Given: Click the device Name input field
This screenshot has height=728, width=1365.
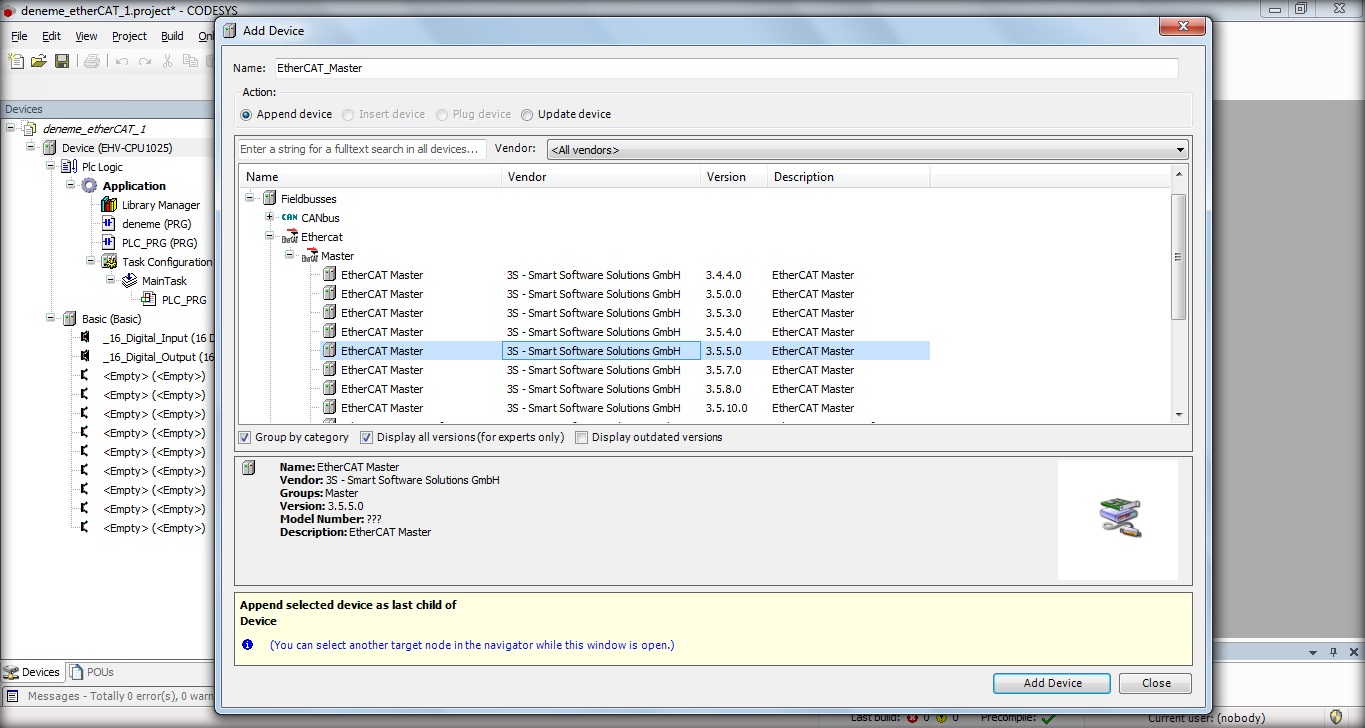Looking at the screenshot, I should click(725, 68).
